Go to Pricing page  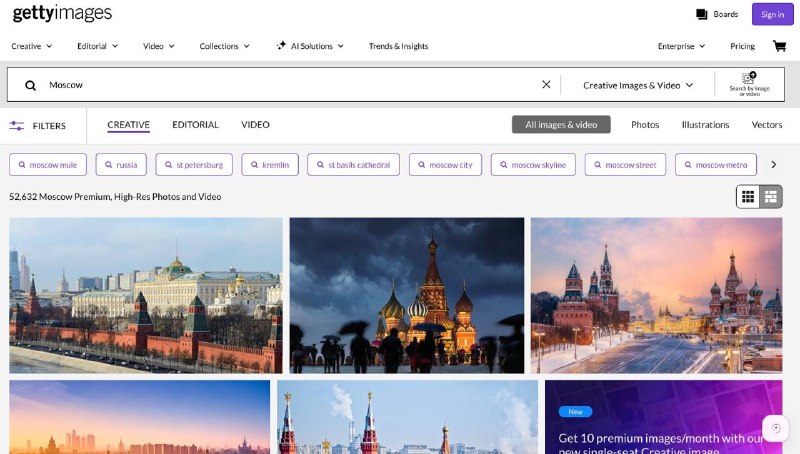(x=742, y=46)
